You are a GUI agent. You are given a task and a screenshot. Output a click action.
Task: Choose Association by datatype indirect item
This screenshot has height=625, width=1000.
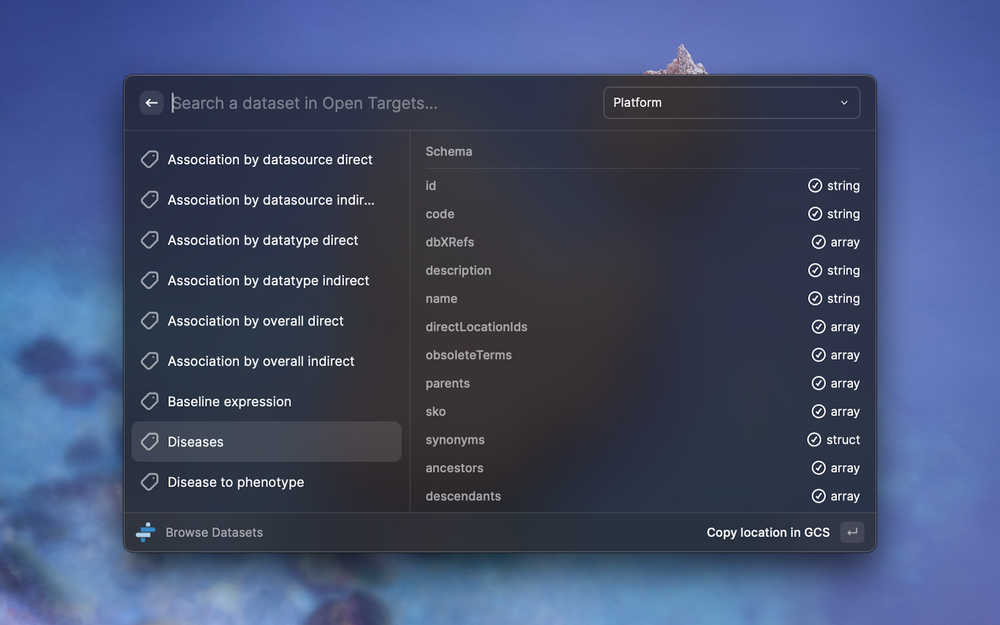[x=268, y=281]
